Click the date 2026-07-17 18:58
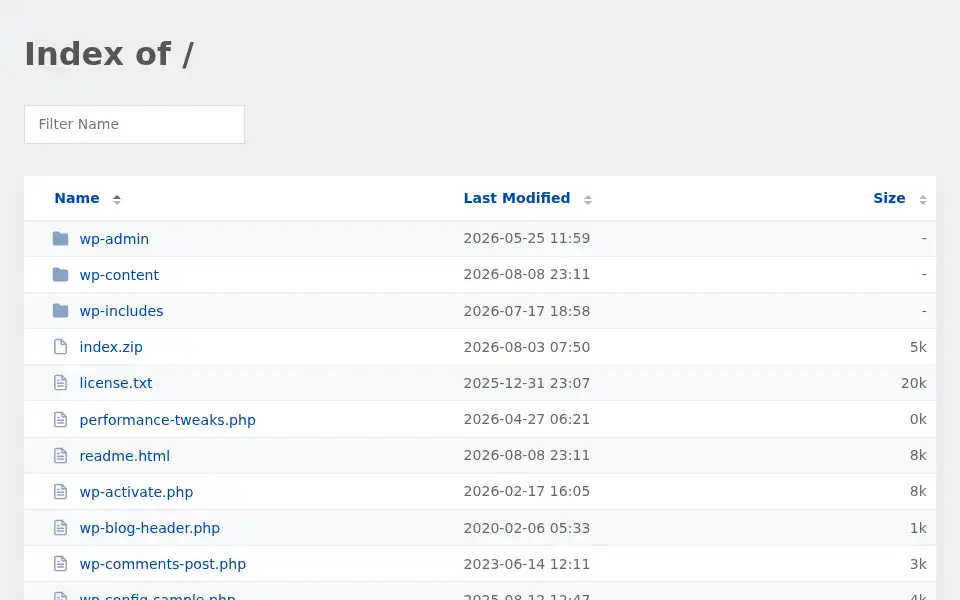This screenshot has width=960, height=600. click(x=527, y=311)
